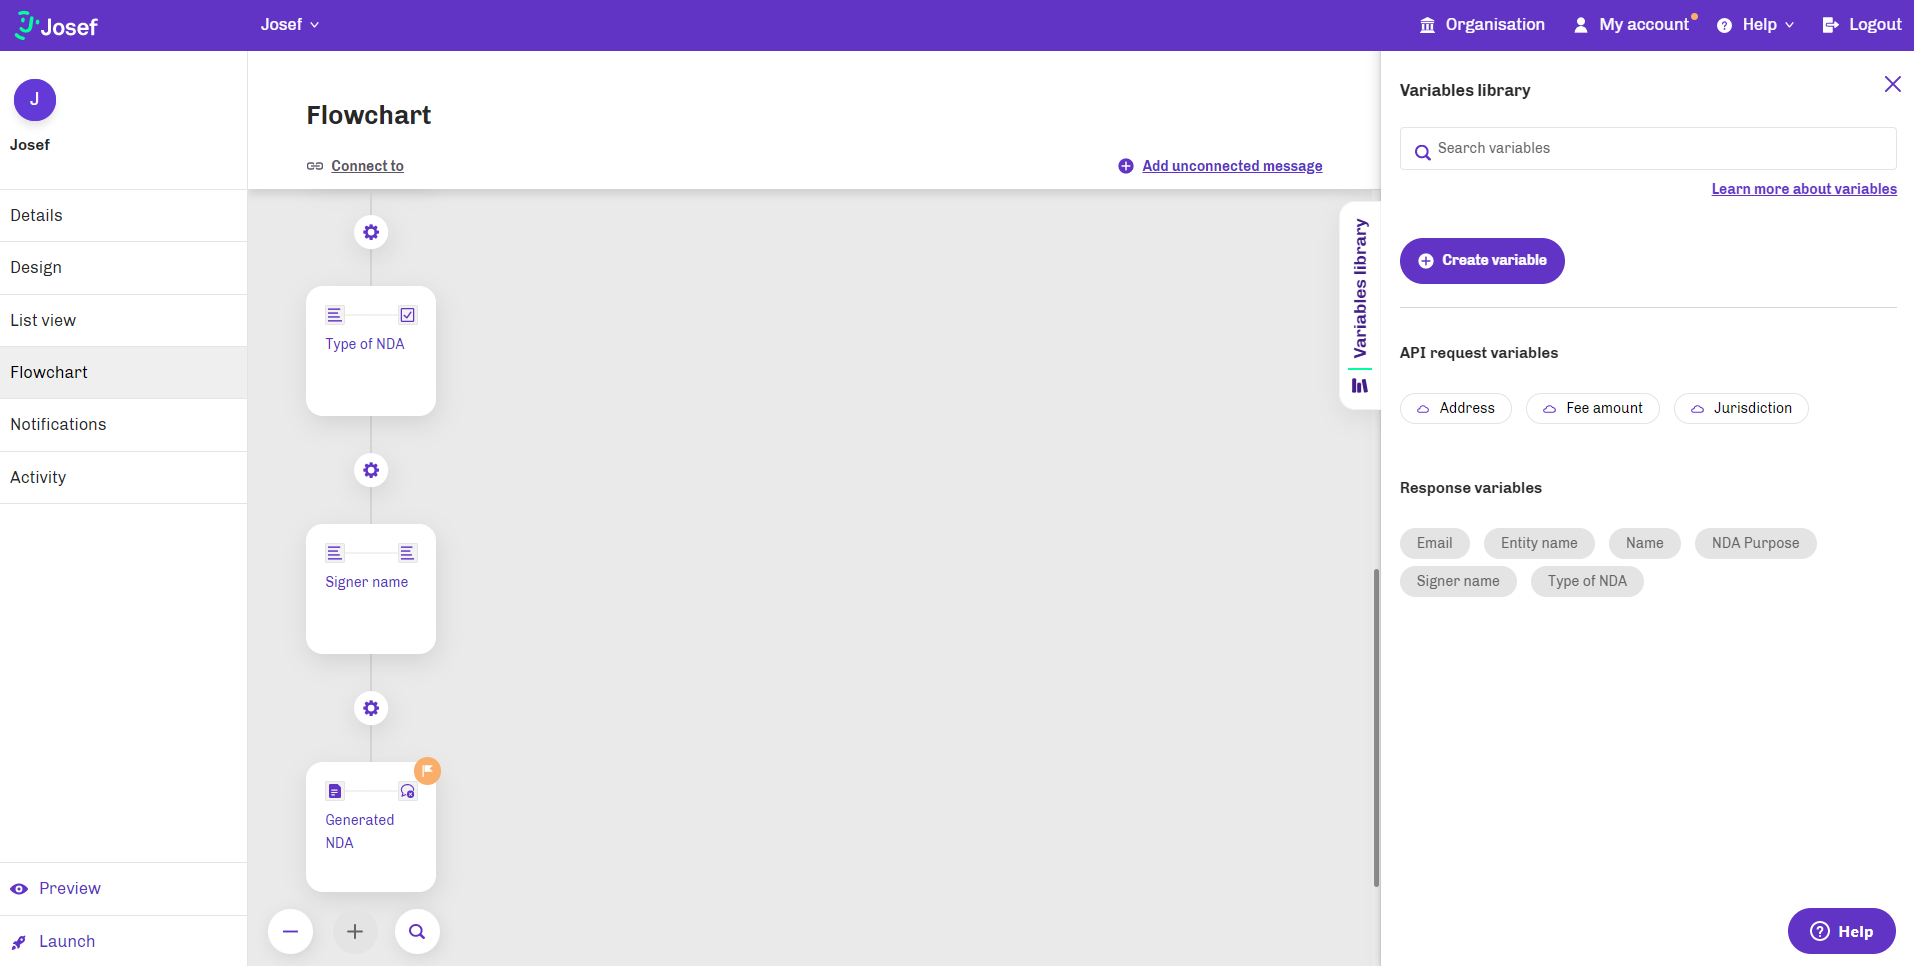Select the Fee amount API variable
The image size is (1914, 966).
[x=1593, y=408]
